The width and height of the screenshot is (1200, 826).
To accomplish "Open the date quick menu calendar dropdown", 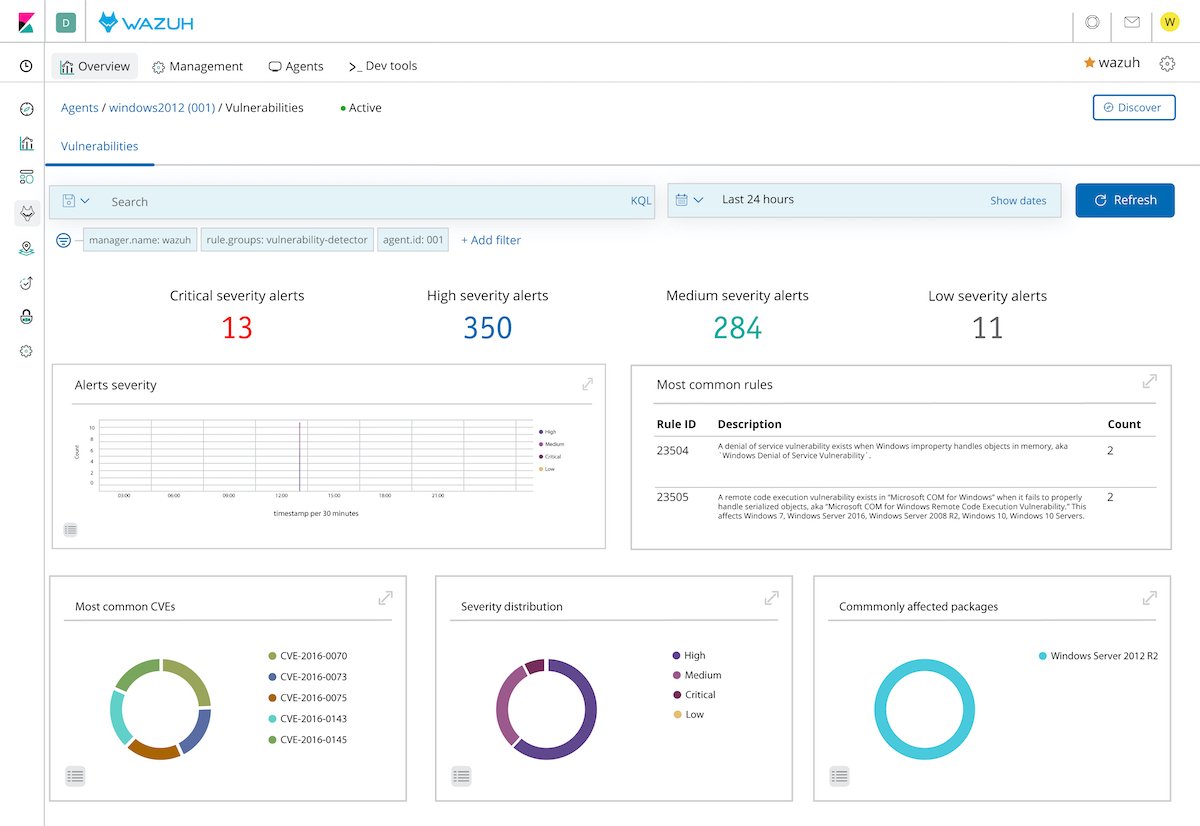I will tap(689, 200).
